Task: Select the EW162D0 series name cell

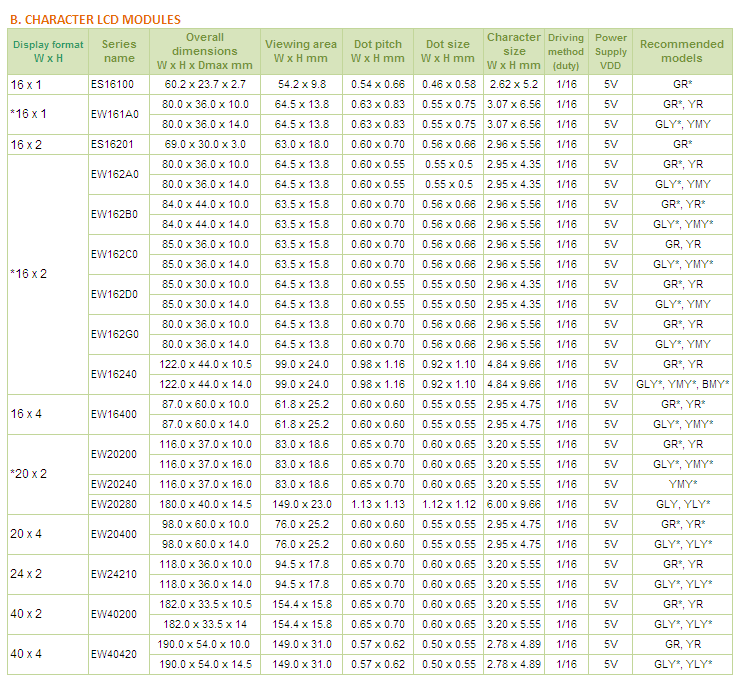Action: [119, 294]
